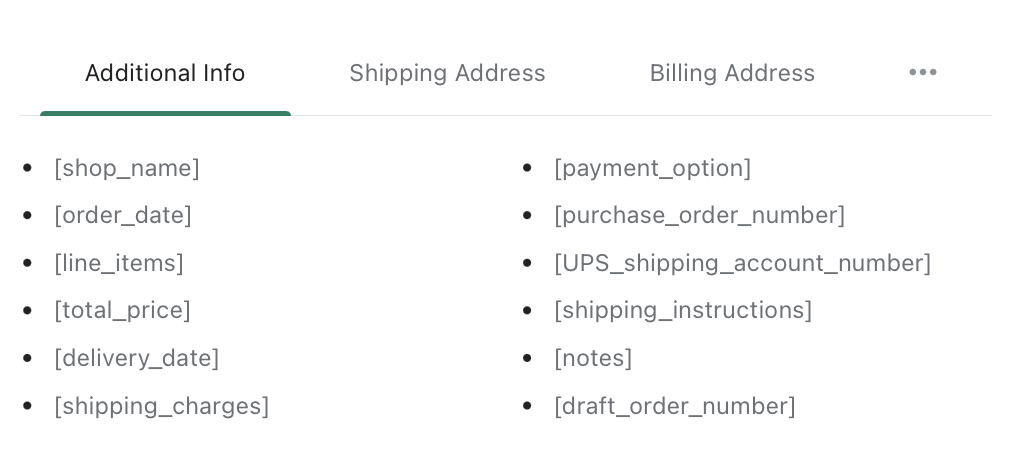The width and height of the screenshot is (1024, 458).
Task: Switch to the Additional Info tab
Action: tap(165, 74)
